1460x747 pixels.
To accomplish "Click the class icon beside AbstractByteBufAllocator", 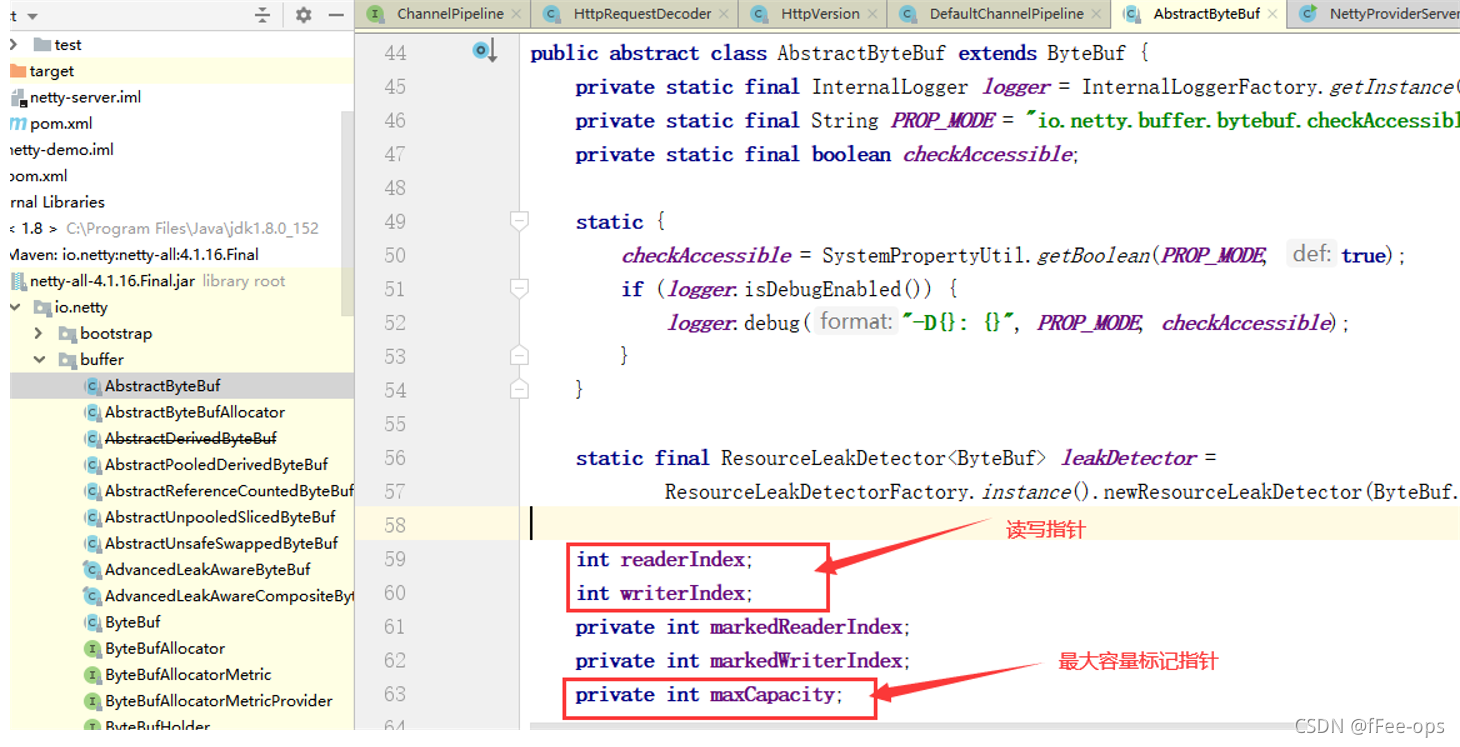I will click(92, 412).
